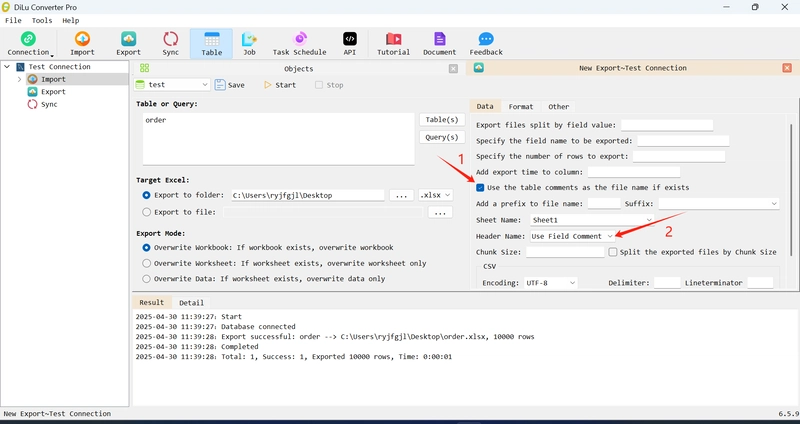Click the number of rows to export field

[x=679, y=157]
